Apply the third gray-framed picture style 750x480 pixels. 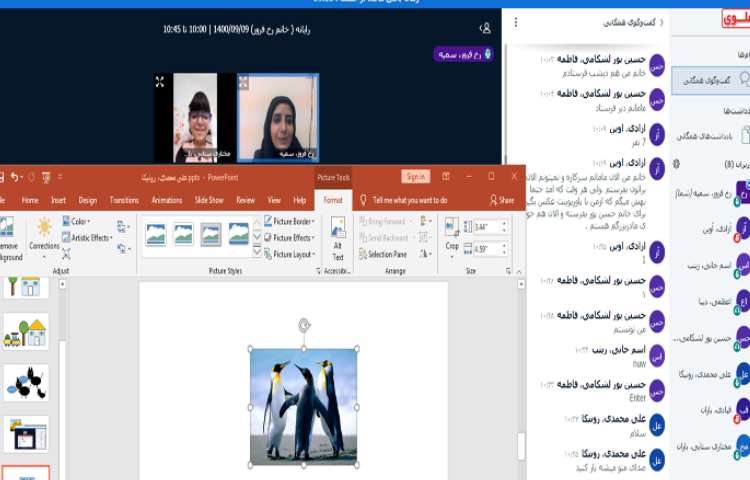pos(210,234)
